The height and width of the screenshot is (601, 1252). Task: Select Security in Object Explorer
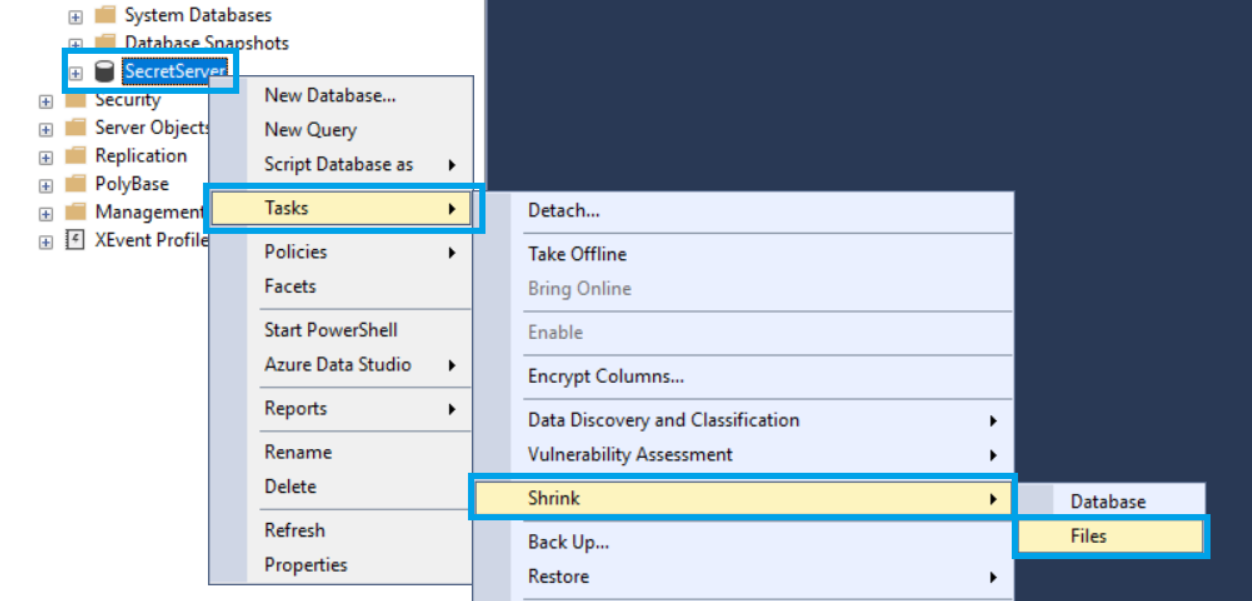127,100
